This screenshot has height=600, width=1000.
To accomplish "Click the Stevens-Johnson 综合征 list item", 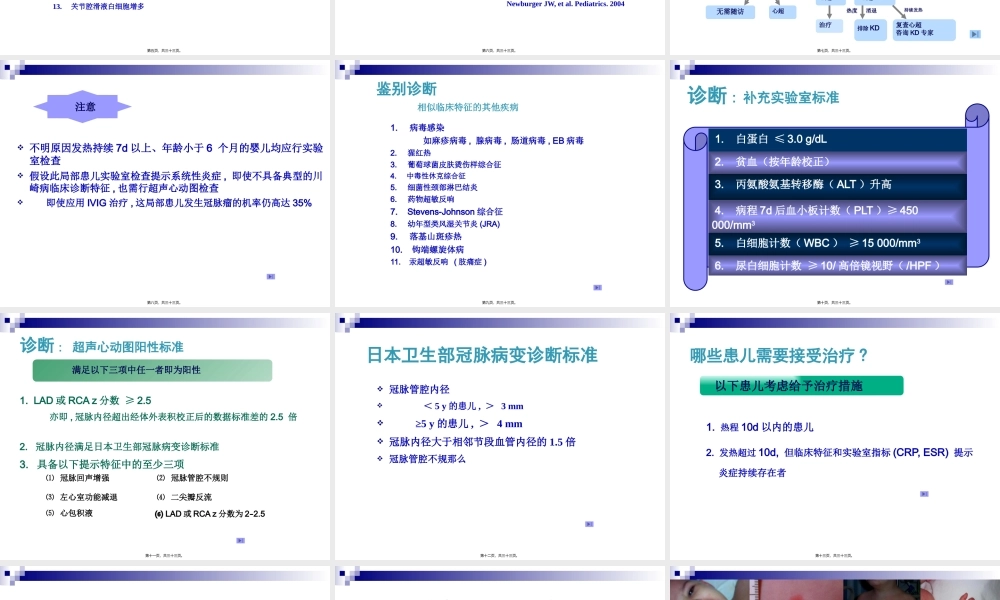I will coord(454,212).
